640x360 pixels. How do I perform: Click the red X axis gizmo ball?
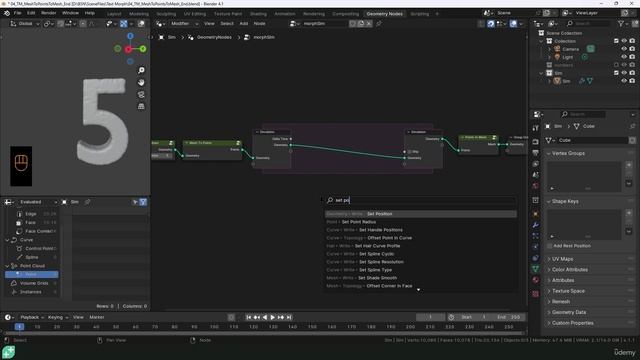point(128,49)
